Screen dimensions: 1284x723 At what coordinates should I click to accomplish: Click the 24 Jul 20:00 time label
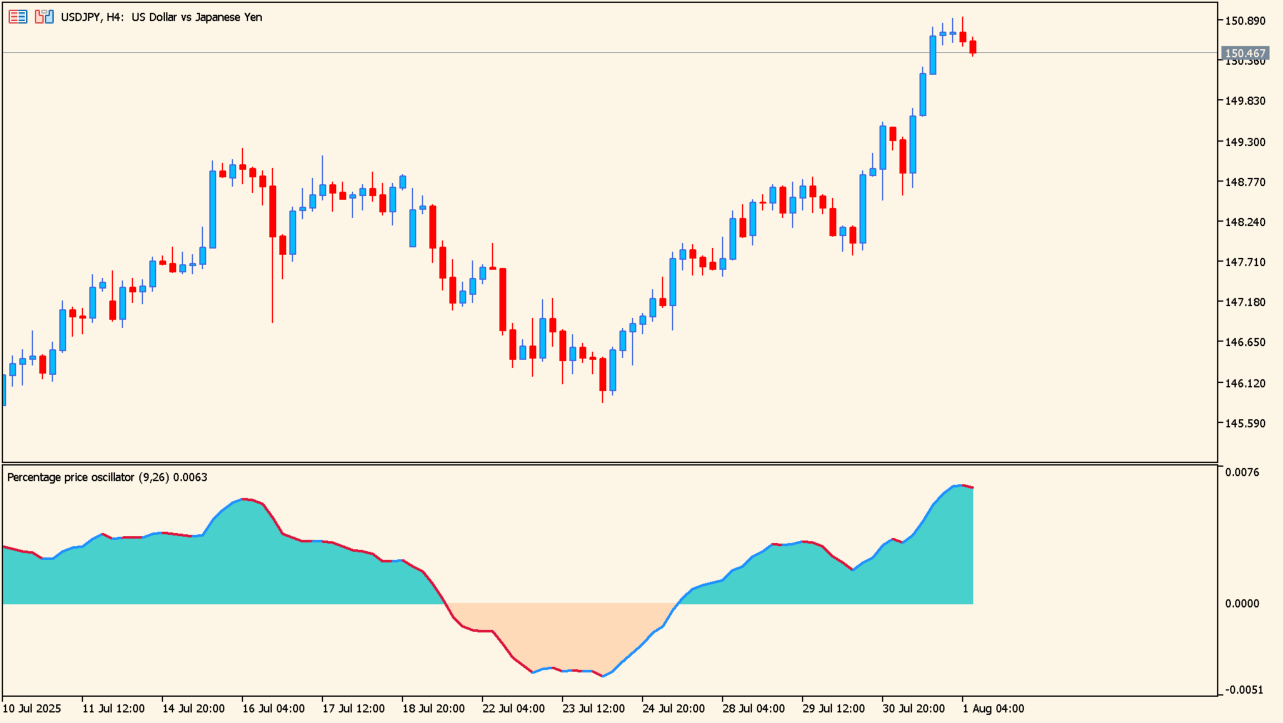(x=673, y=709)
